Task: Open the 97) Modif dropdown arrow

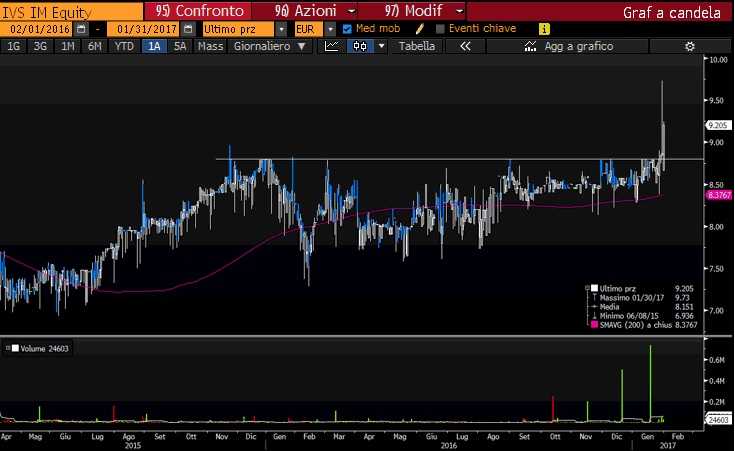Action: click(x=460, y=10)
